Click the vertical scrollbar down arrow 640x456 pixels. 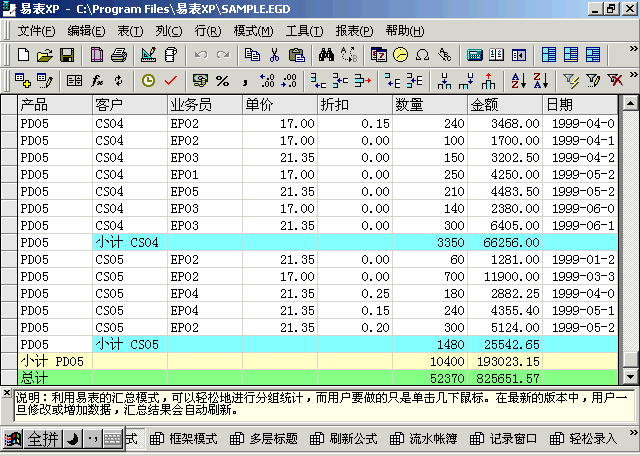click(630, 377)
